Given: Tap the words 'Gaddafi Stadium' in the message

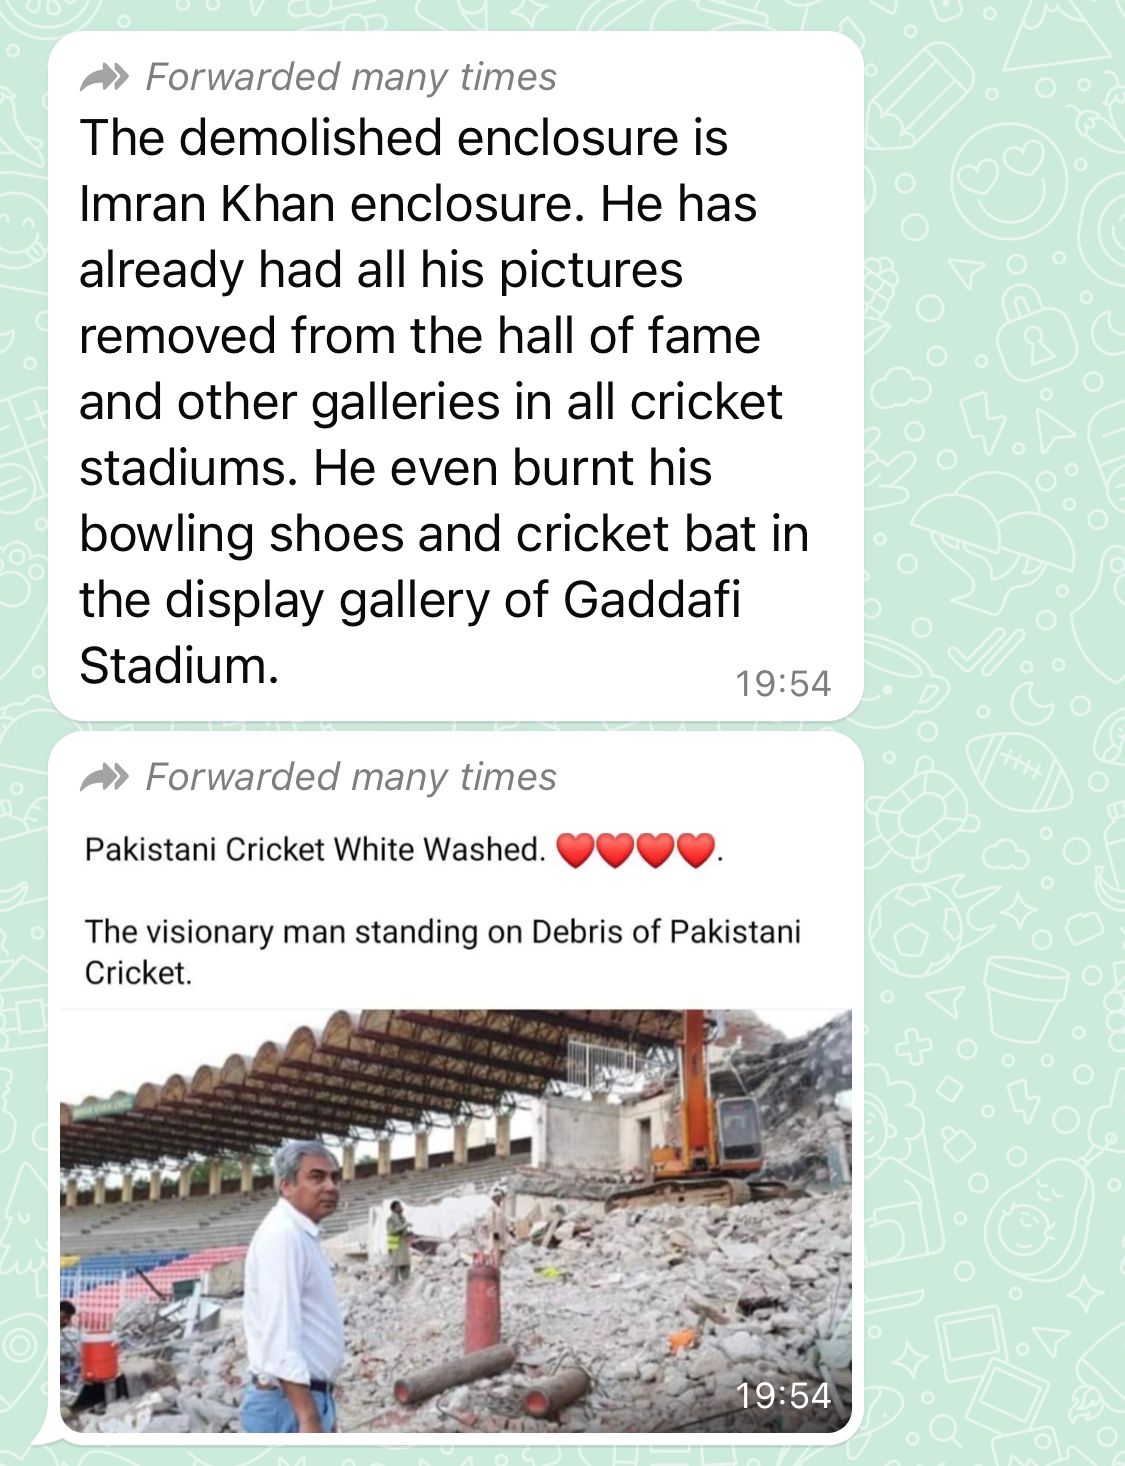Looking at the screenshot, I should tap(410, 633).
